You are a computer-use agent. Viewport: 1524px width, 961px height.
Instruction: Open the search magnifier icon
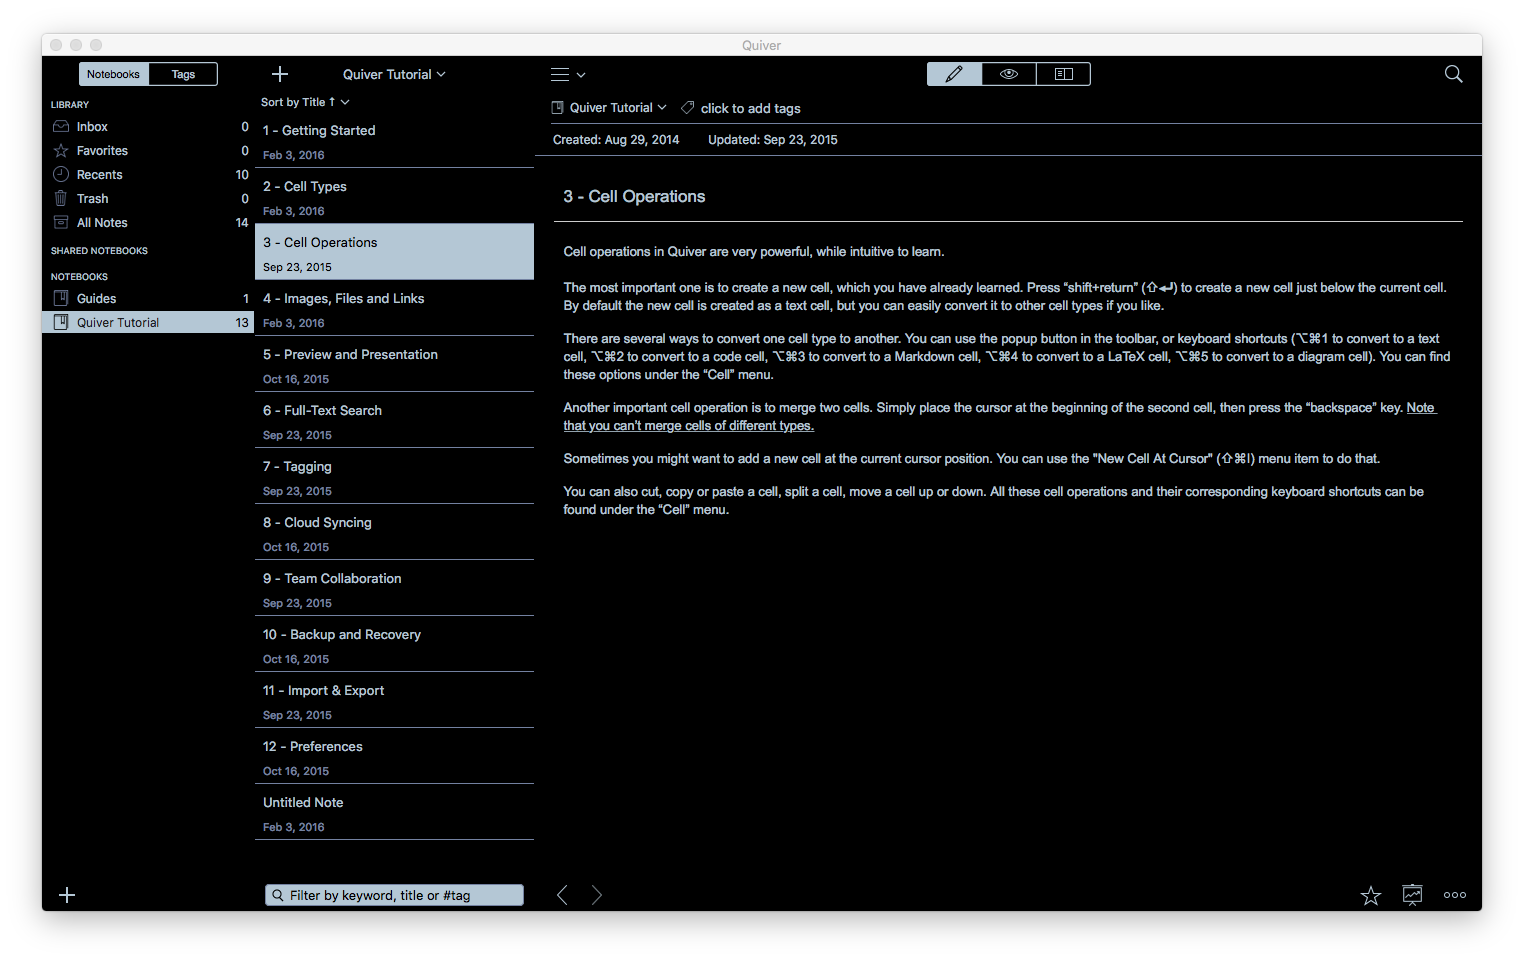pyautogui.click(x=1454, y=74)
